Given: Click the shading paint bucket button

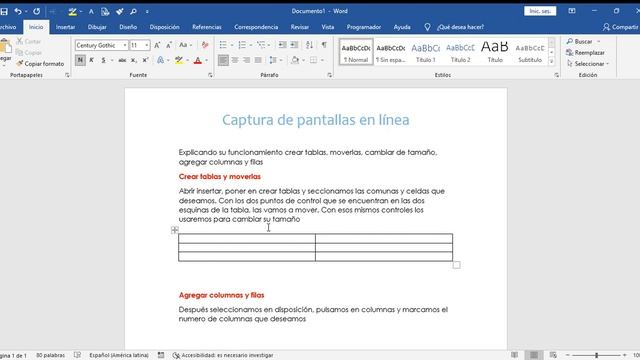Looking at the screenshot, I should click(x=295, y=60).
